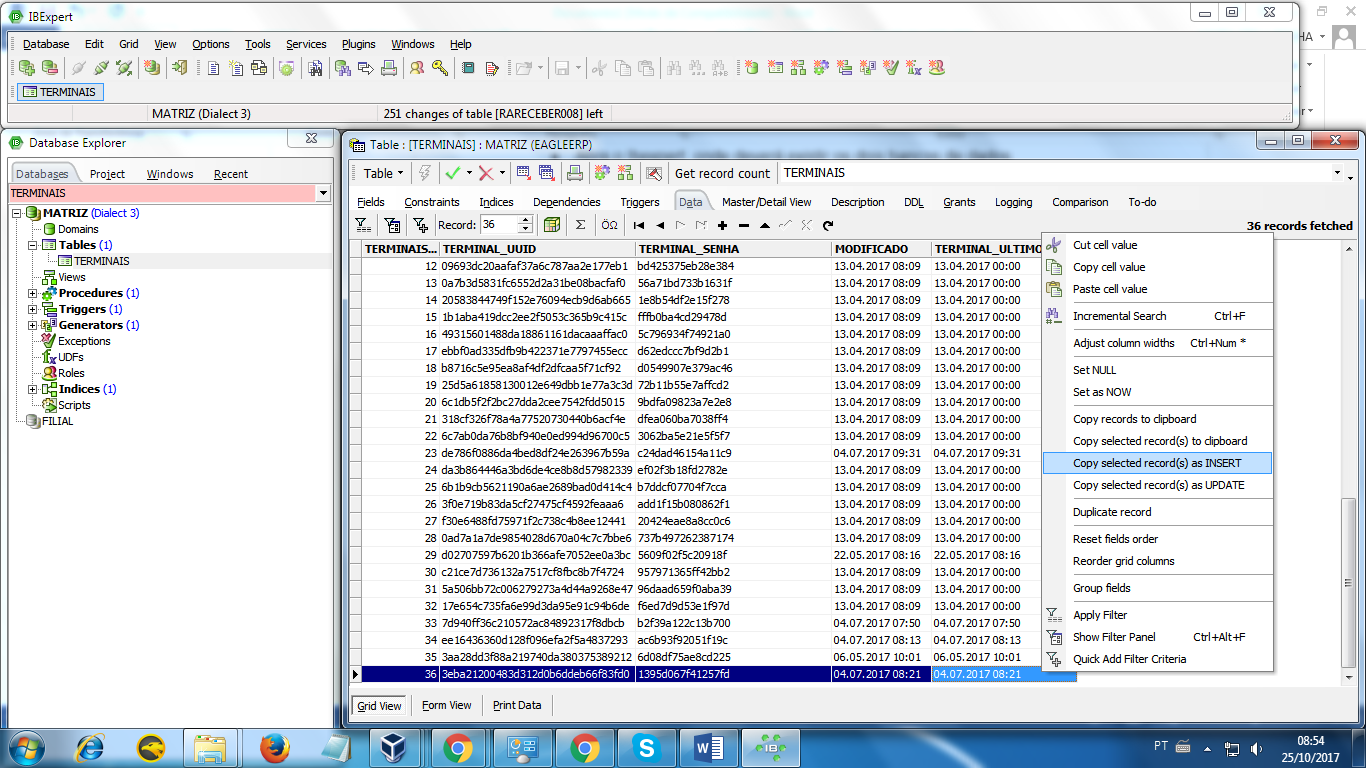Click the Register Database icon in main toolbar
Screen dimensions: 1366x768
[27, 68]
